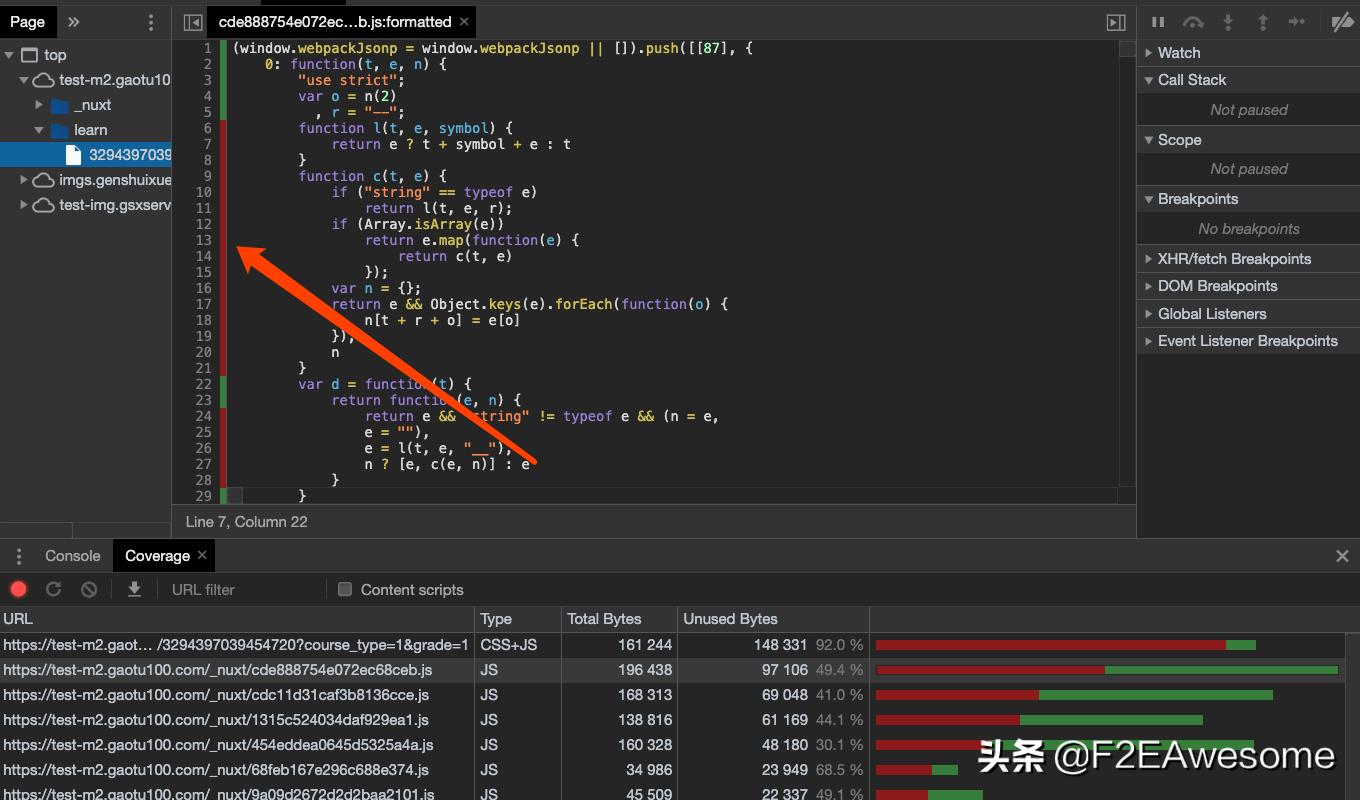Click the step over function icon
The height and width of the screenshot is (800, 1360).
[1192, 22]
